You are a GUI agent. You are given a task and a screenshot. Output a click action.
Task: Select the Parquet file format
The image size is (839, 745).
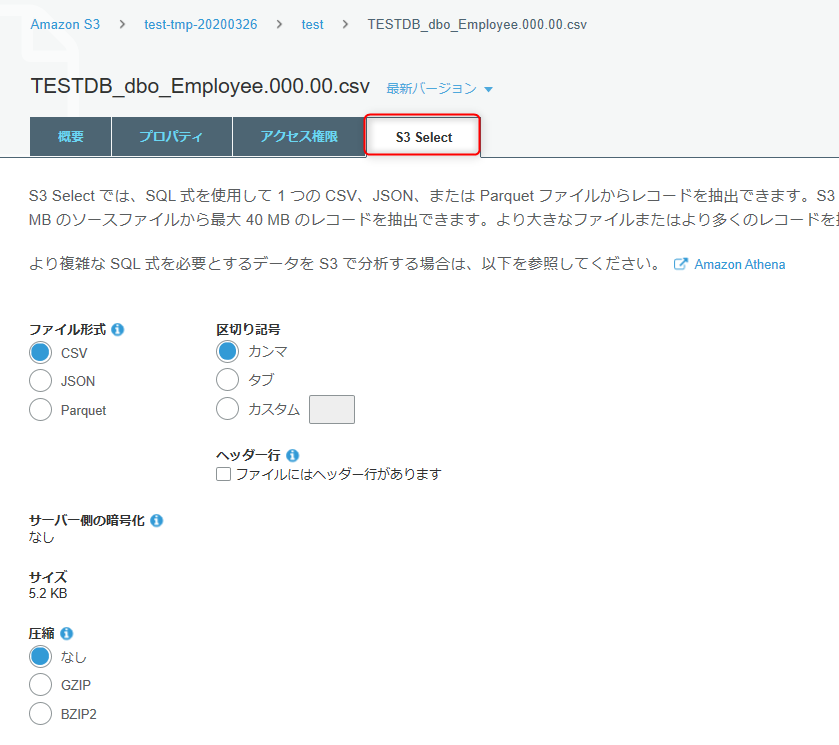point(40,410)
